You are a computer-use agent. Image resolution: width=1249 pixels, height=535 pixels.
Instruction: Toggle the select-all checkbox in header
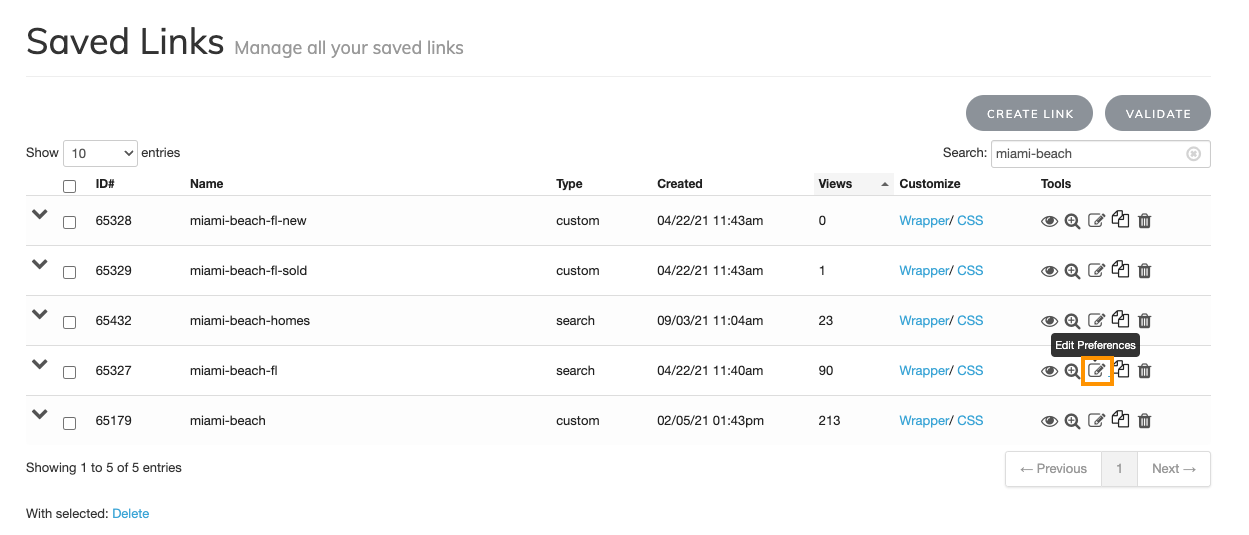pyautogui.click(x=69, y=186)
